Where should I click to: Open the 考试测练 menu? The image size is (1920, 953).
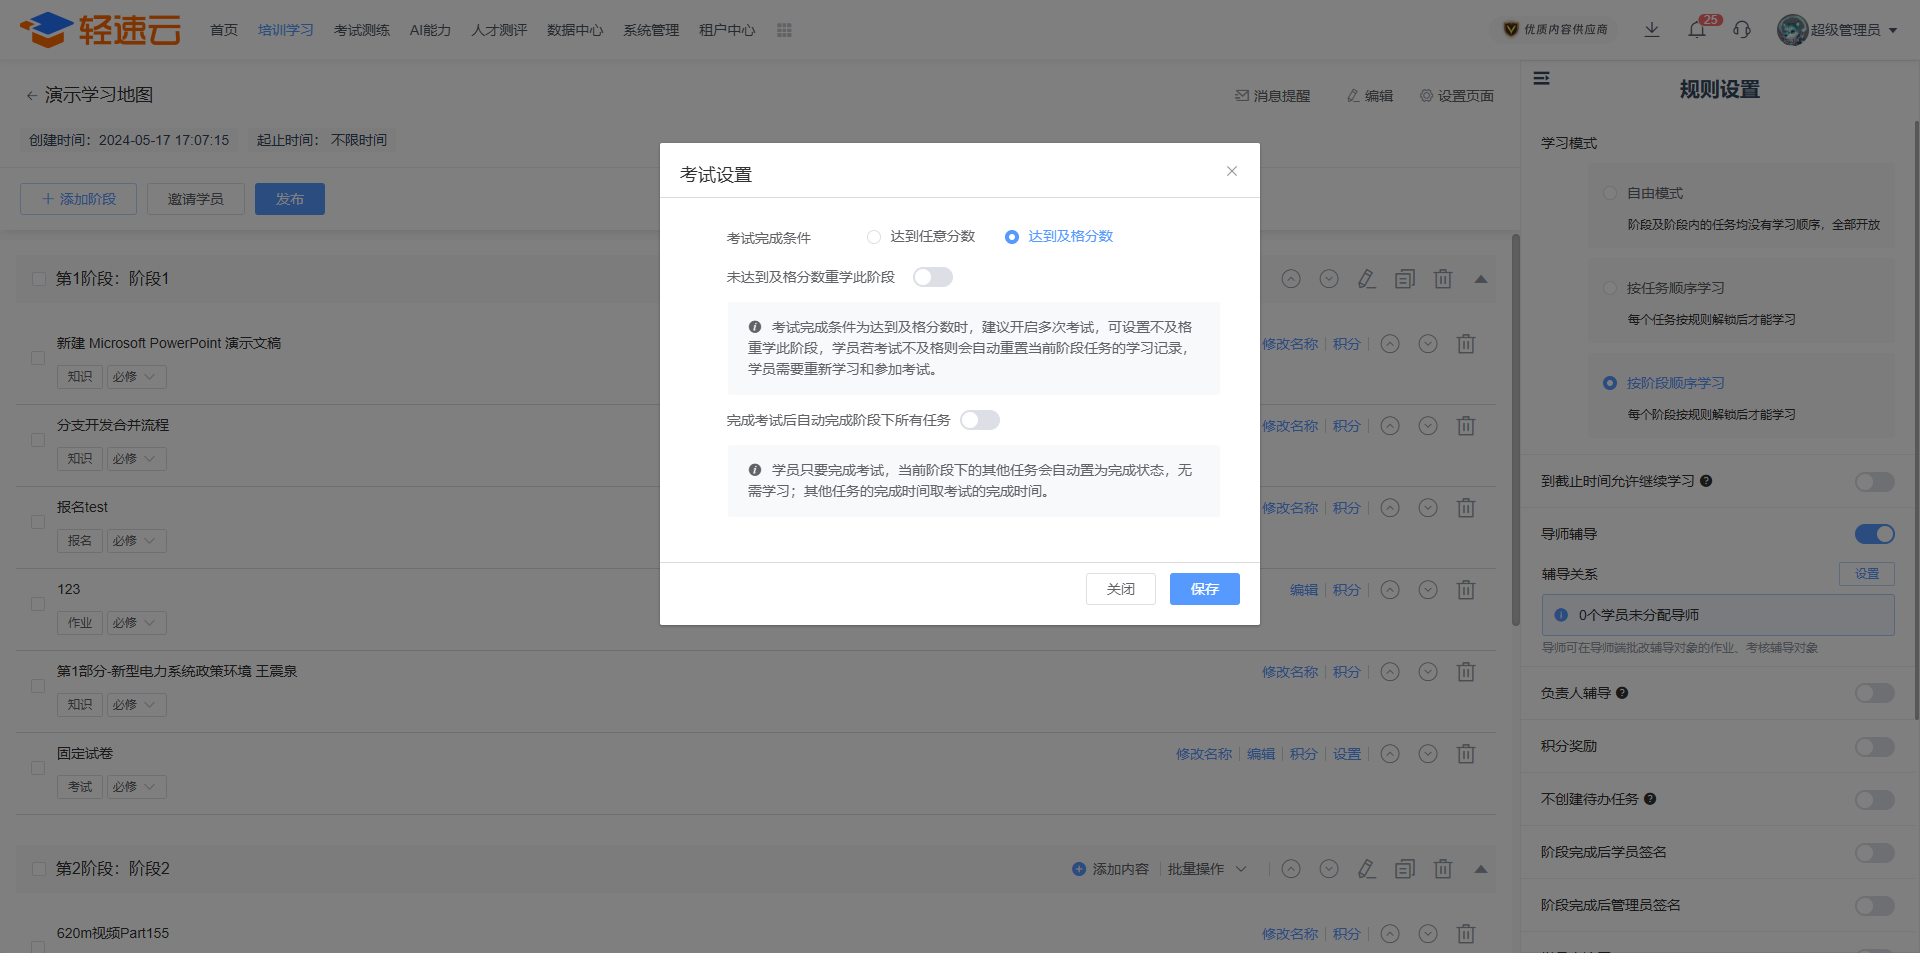coord(361,30)
